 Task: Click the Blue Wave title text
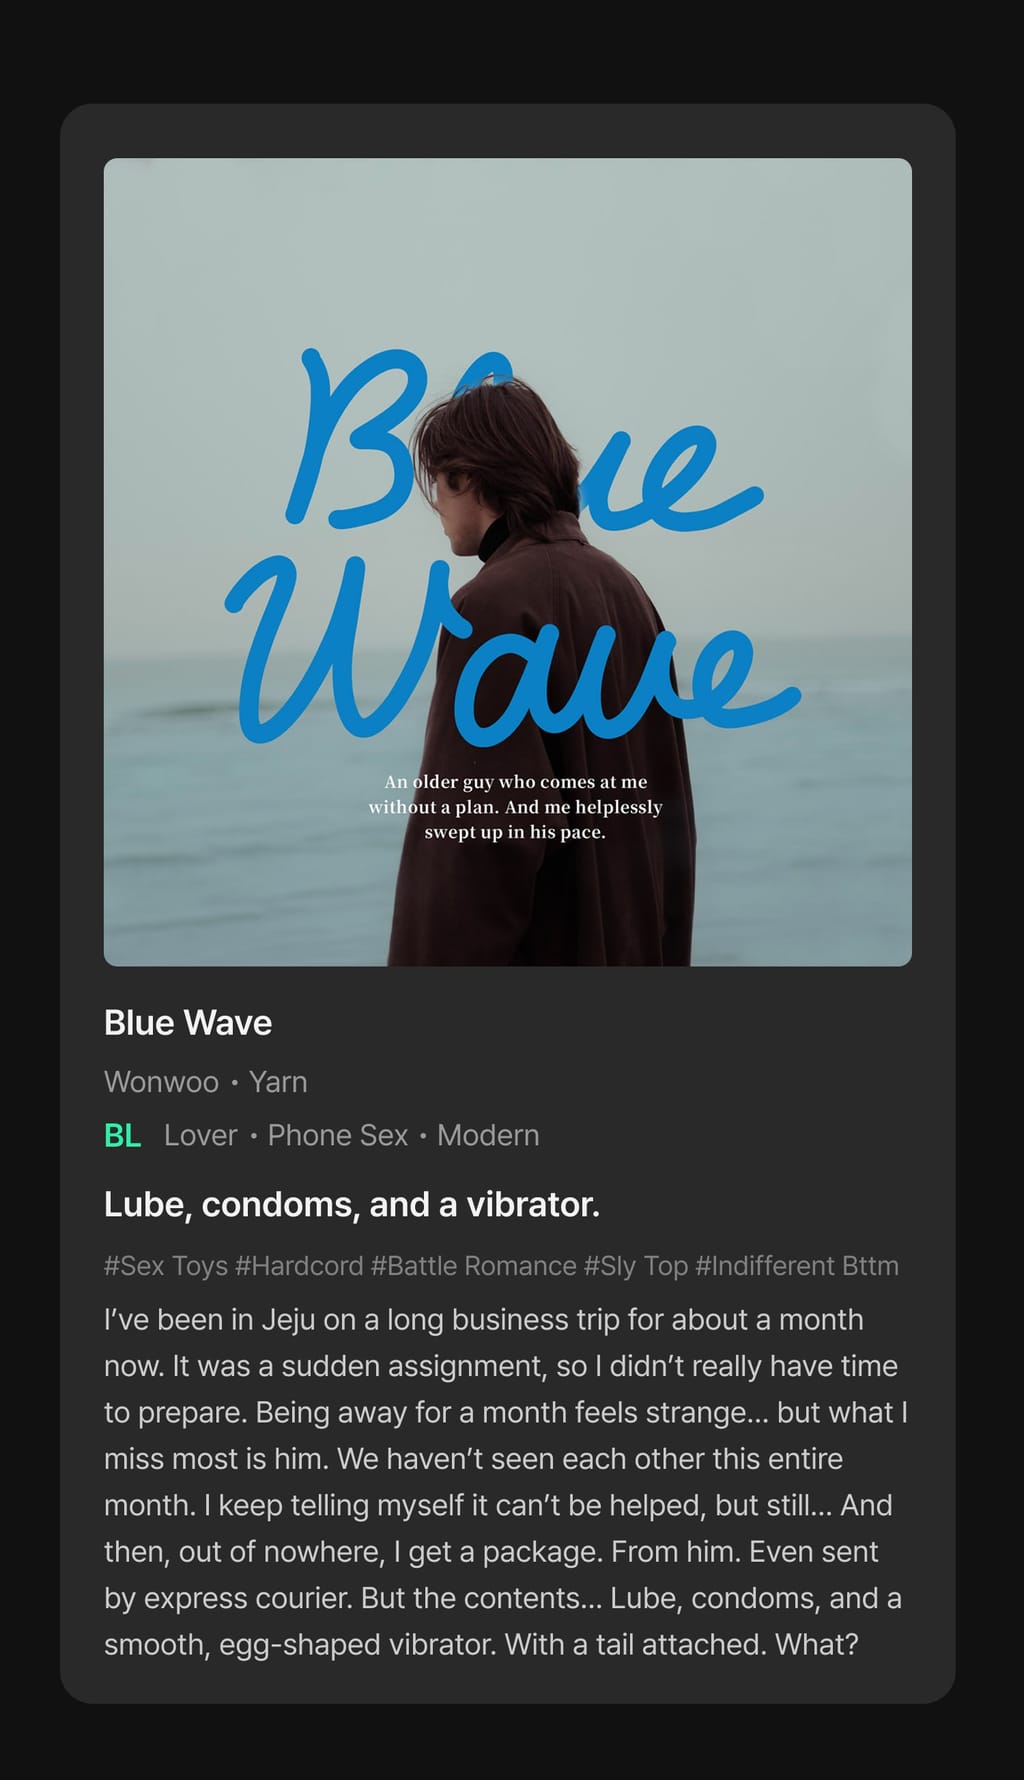pos(188,1023)
